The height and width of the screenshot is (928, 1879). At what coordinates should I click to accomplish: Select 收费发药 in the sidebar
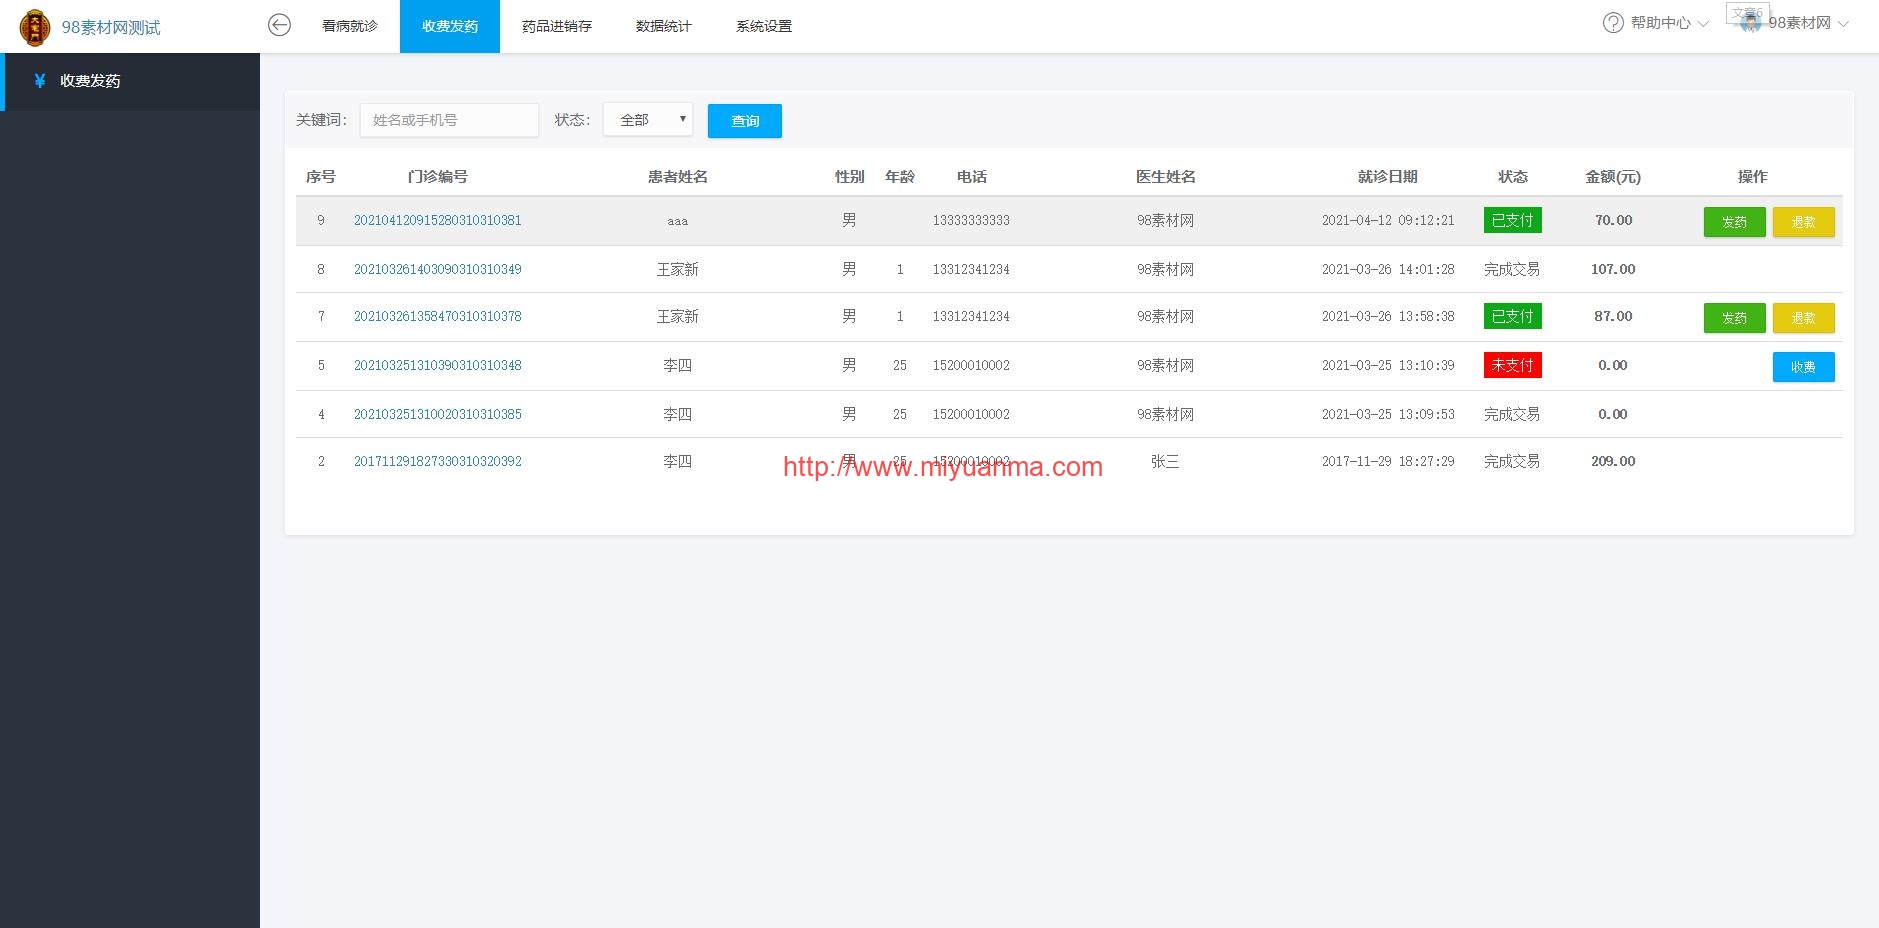(x=130, y=81)
